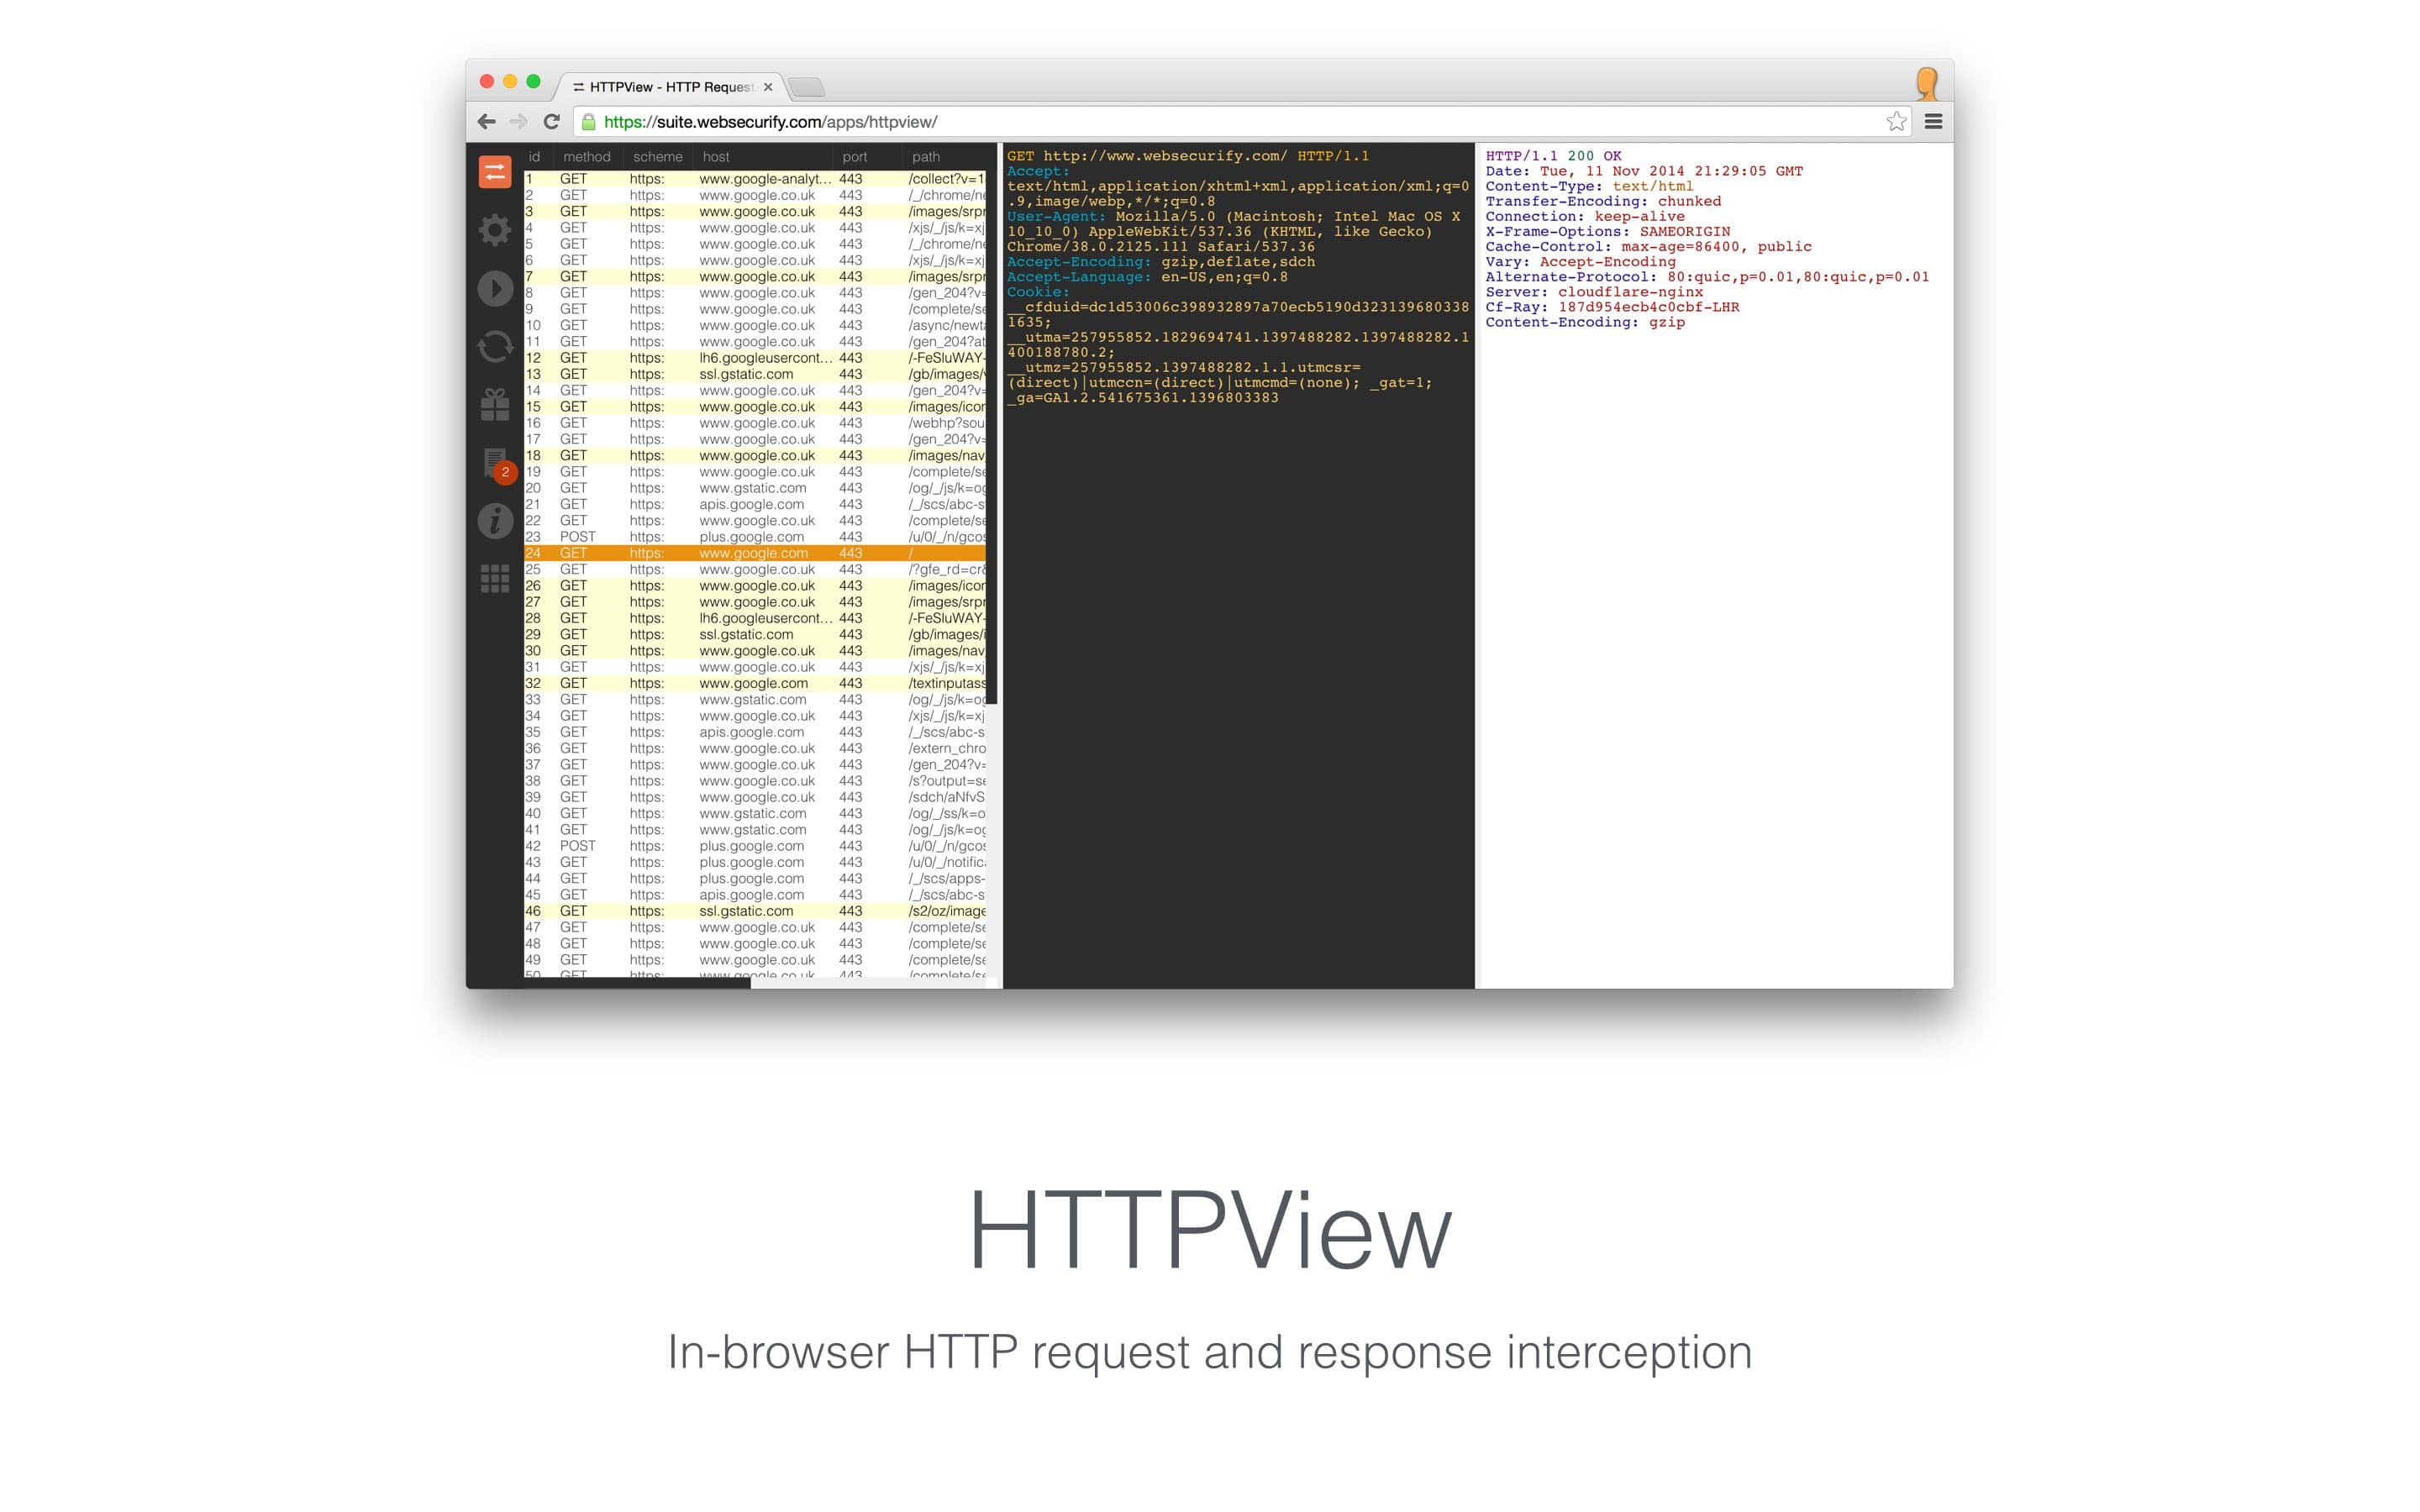Click the green padlock security icon
The image size is (2420, 1512).
click(x=589, y=122)
